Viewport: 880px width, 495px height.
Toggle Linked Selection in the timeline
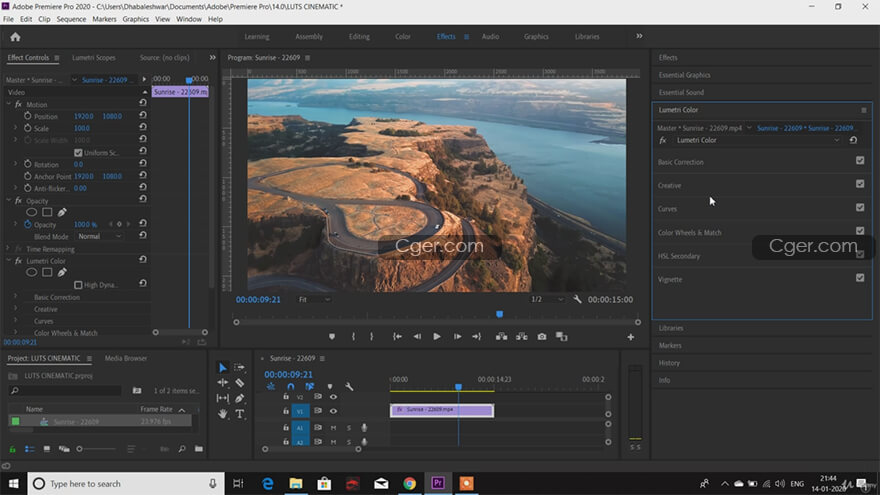309,387
